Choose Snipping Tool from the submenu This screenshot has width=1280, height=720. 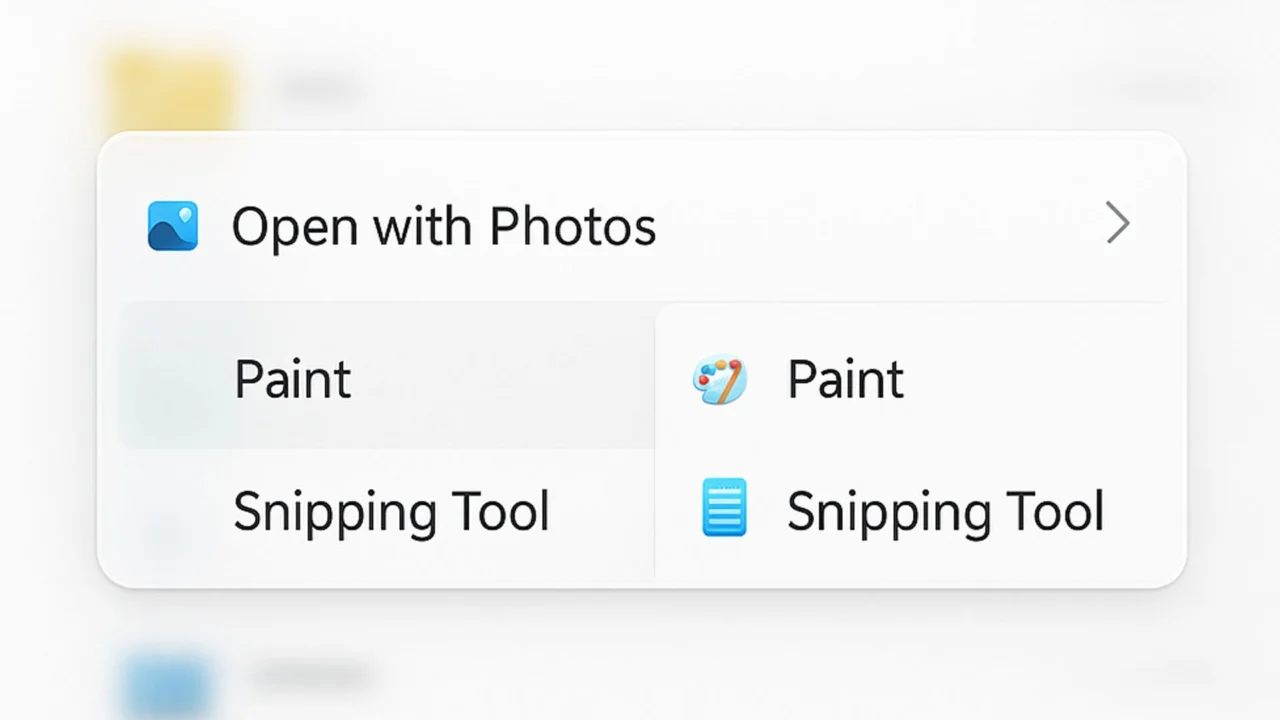click(x=944, y=510)
